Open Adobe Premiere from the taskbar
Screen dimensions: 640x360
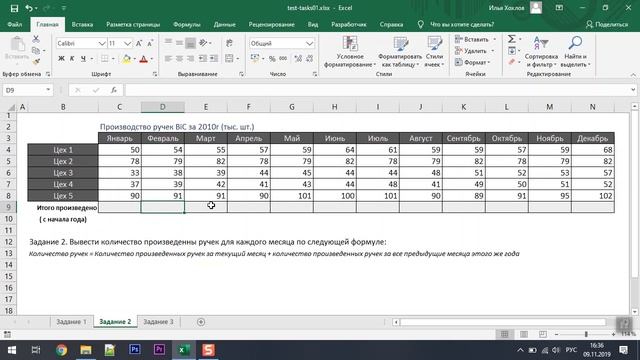159,350
